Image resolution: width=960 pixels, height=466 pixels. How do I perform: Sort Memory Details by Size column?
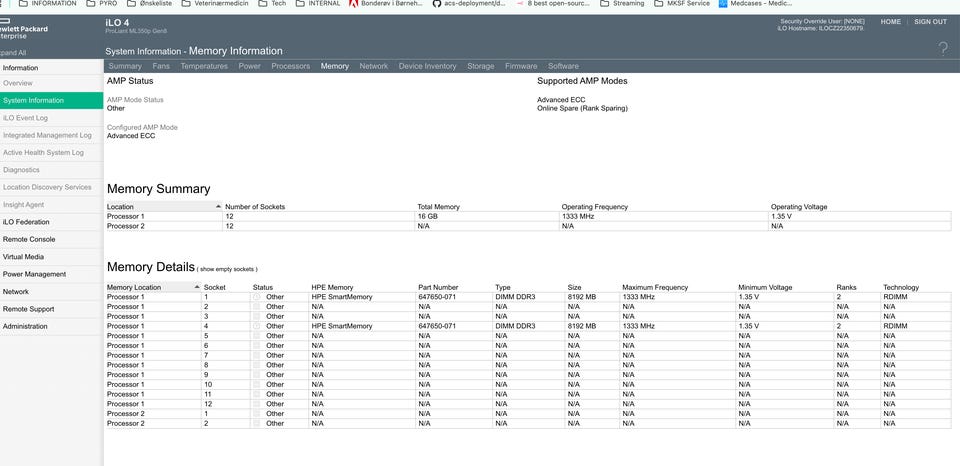point(574,287)
